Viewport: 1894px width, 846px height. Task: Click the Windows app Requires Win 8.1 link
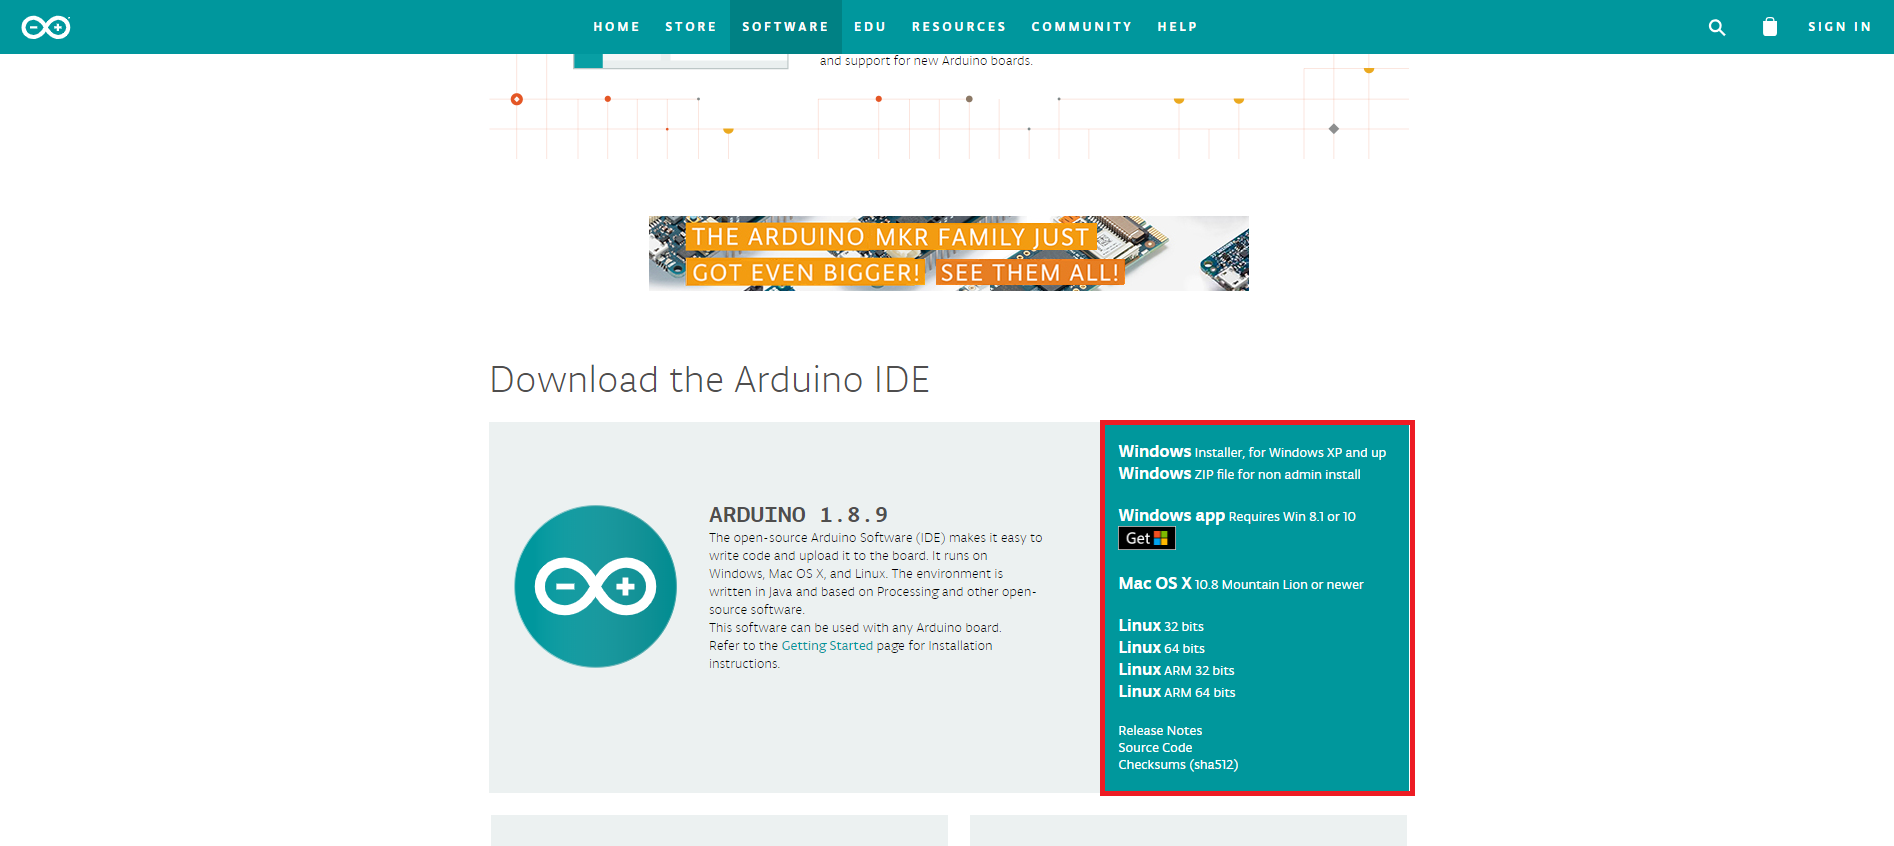[1237, 516]
